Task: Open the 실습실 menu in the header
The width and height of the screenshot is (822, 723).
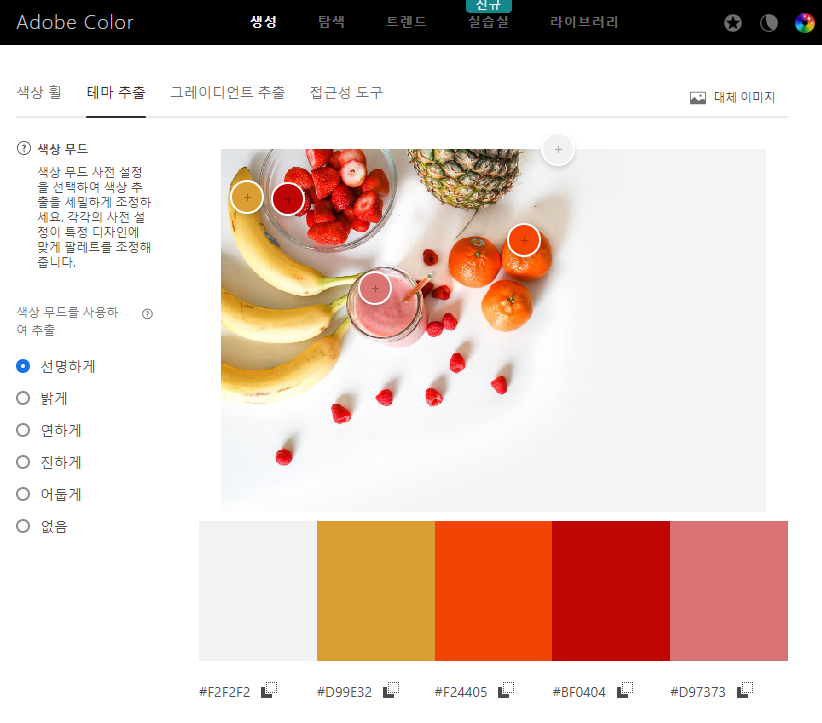Action: point(488,22)
